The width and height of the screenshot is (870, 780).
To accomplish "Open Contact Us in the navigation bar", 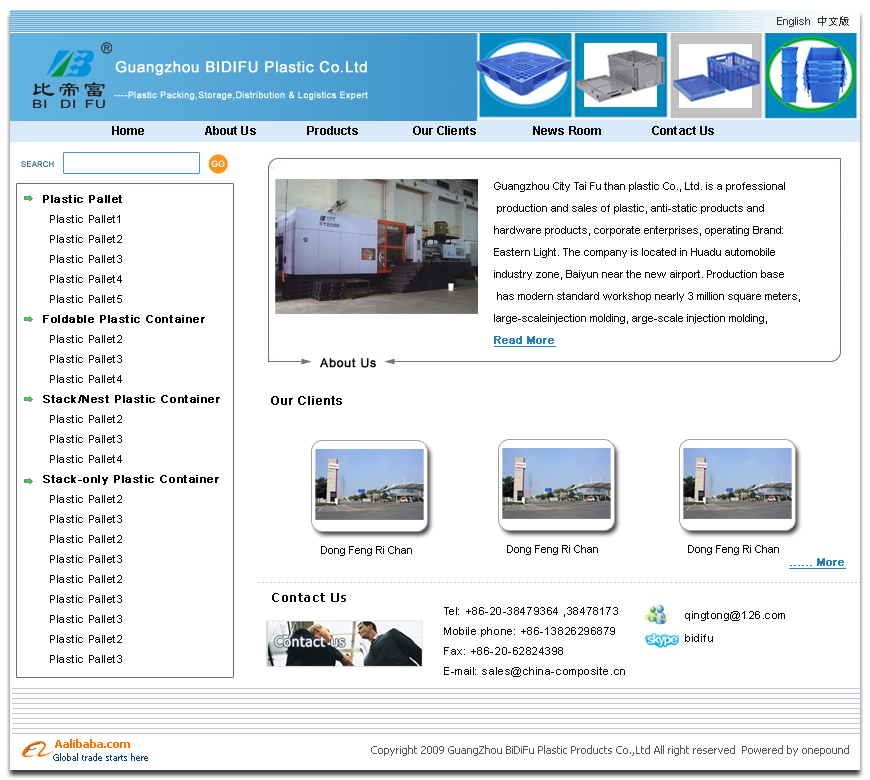I will 682,131.
